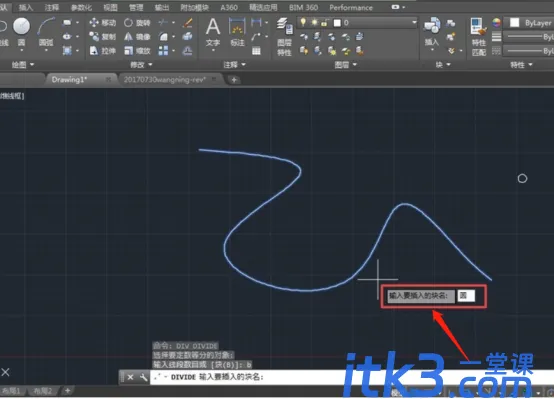Toggle layer on/off lightbulb icon
The height and width of the screenshot is (399, 554).
point(303,22)
